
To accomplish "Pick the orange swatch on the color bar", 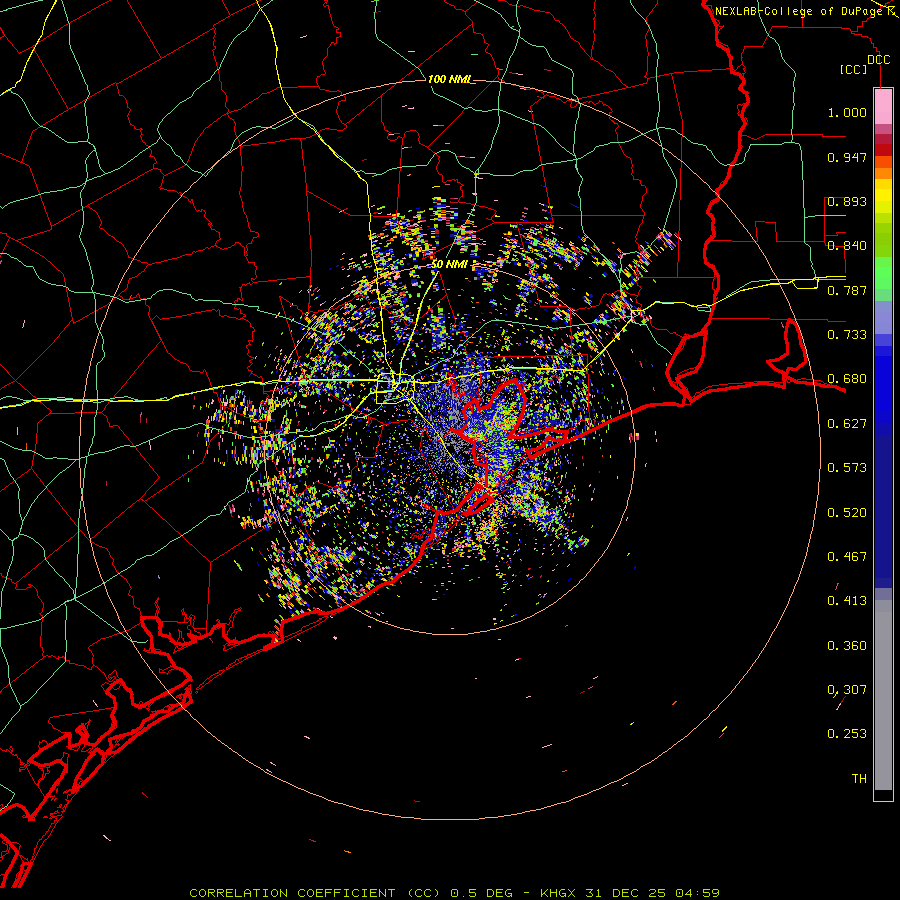I will tap(883, 173).
